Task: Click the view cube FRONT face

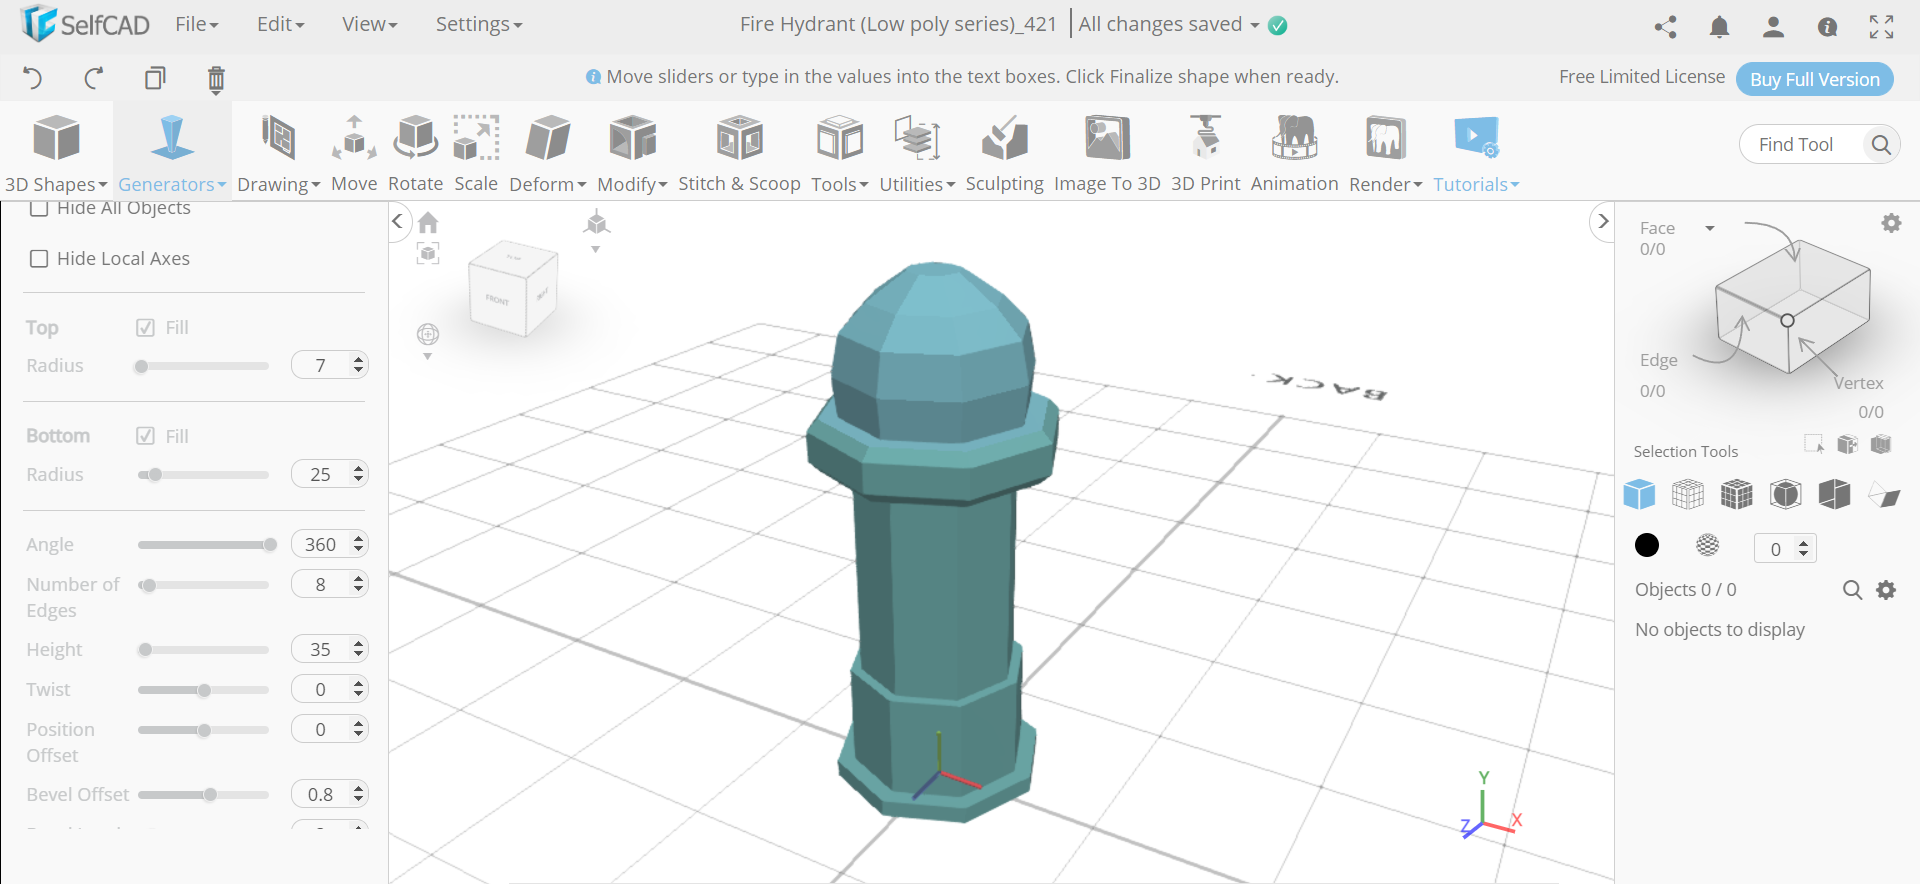Action: (497, 299)
